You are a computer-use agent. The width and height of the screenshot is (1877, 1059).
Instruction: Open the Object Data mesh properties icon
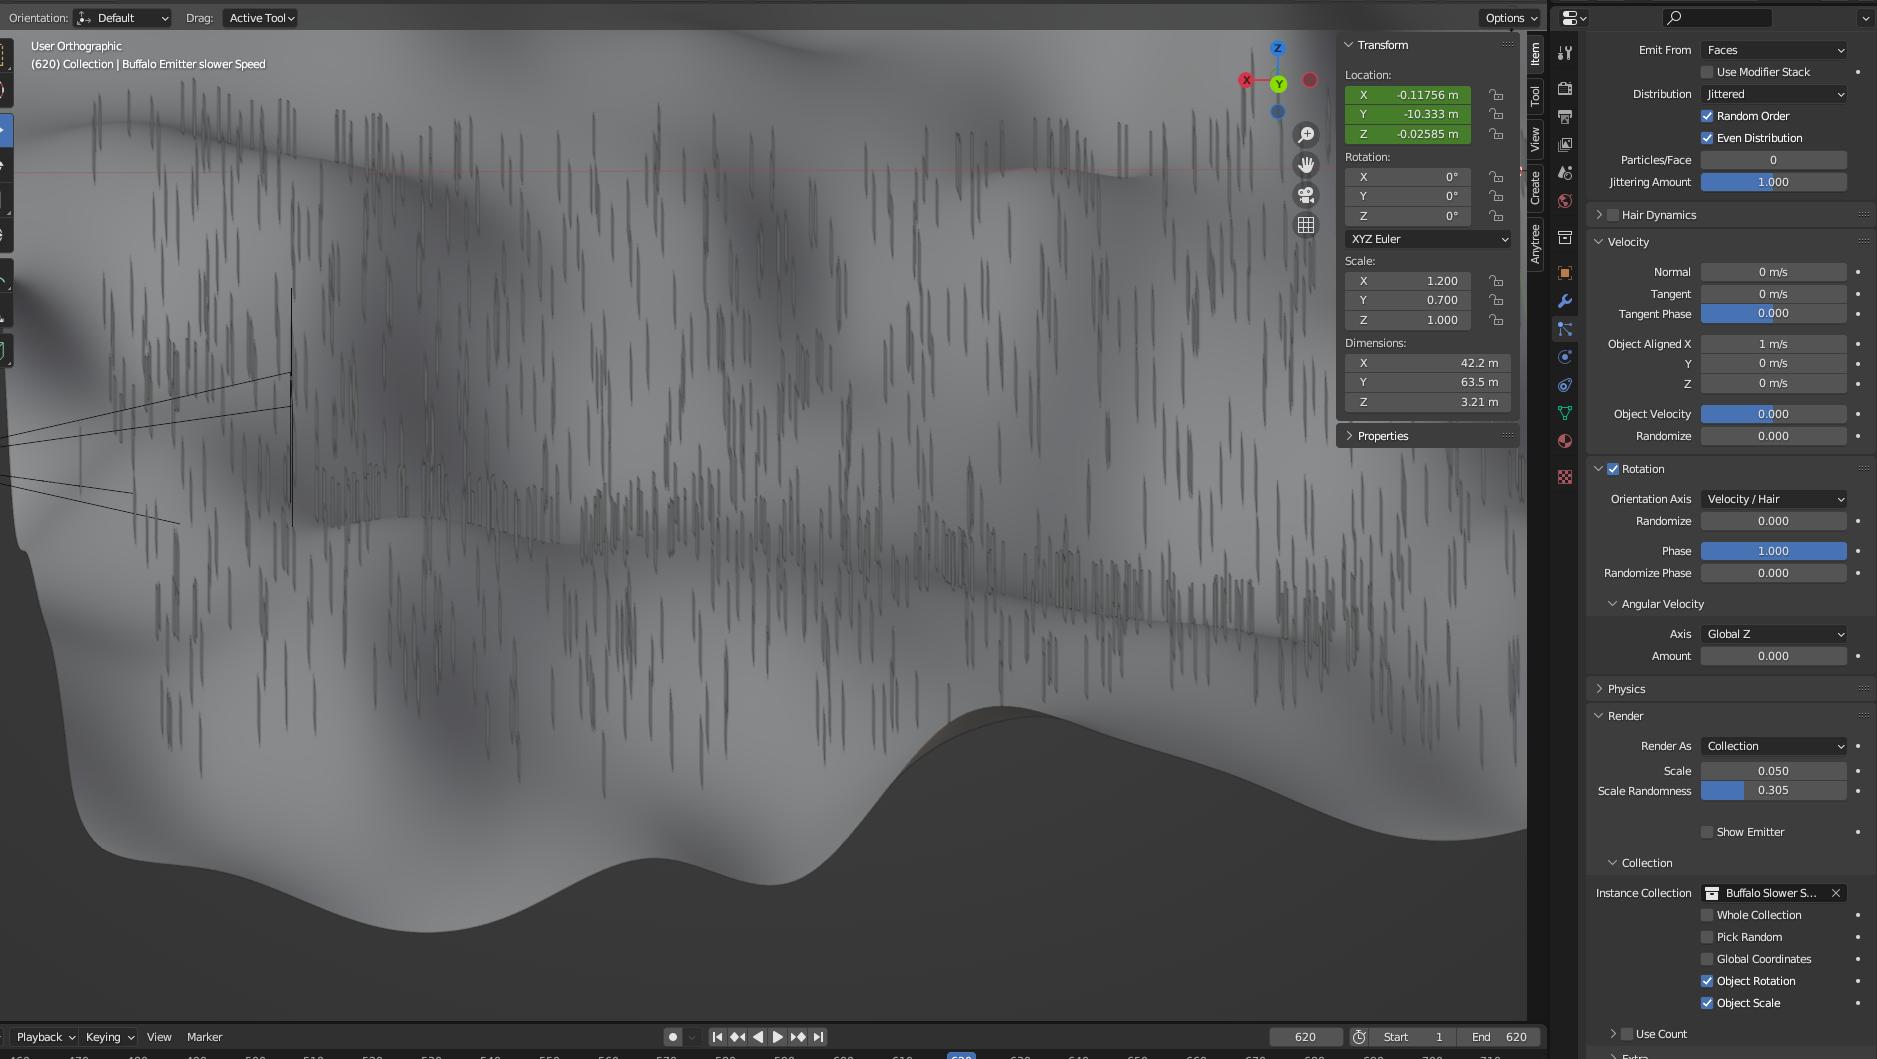tap(1565, 413)
